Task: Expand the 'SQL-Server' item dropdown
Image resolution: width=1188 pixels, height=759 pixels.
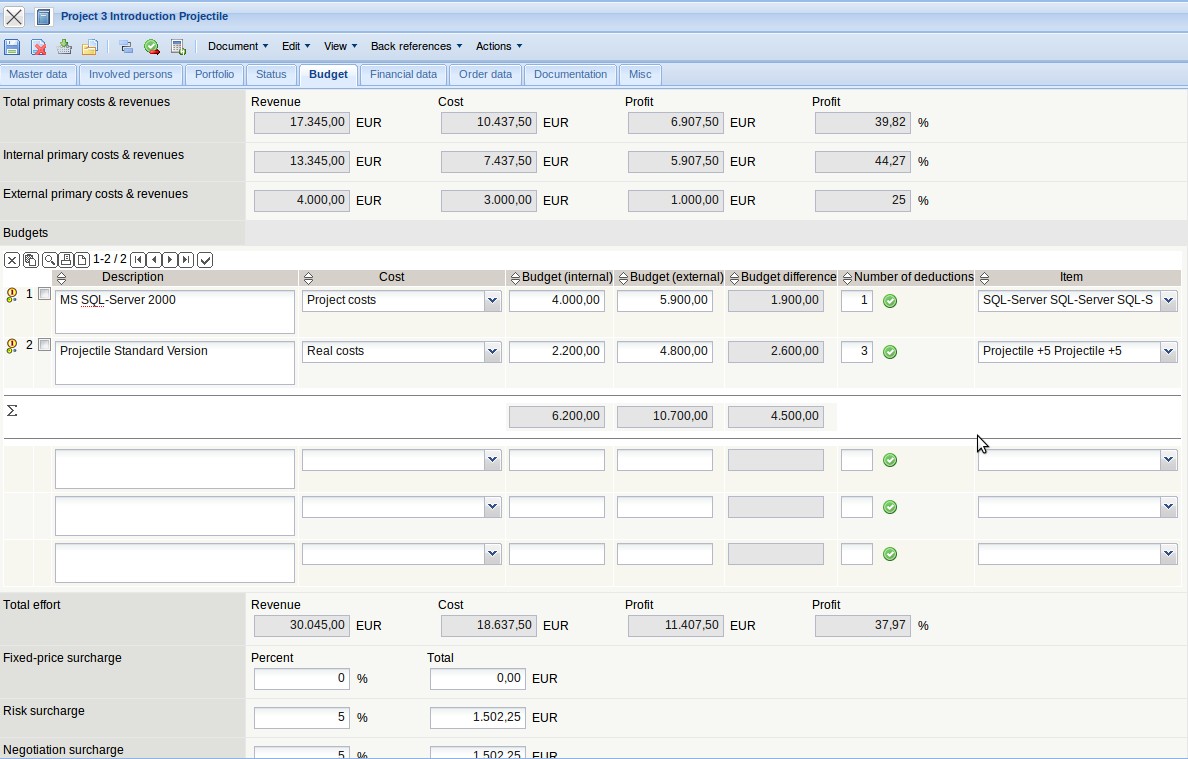Action: [x=1168, y=301]
